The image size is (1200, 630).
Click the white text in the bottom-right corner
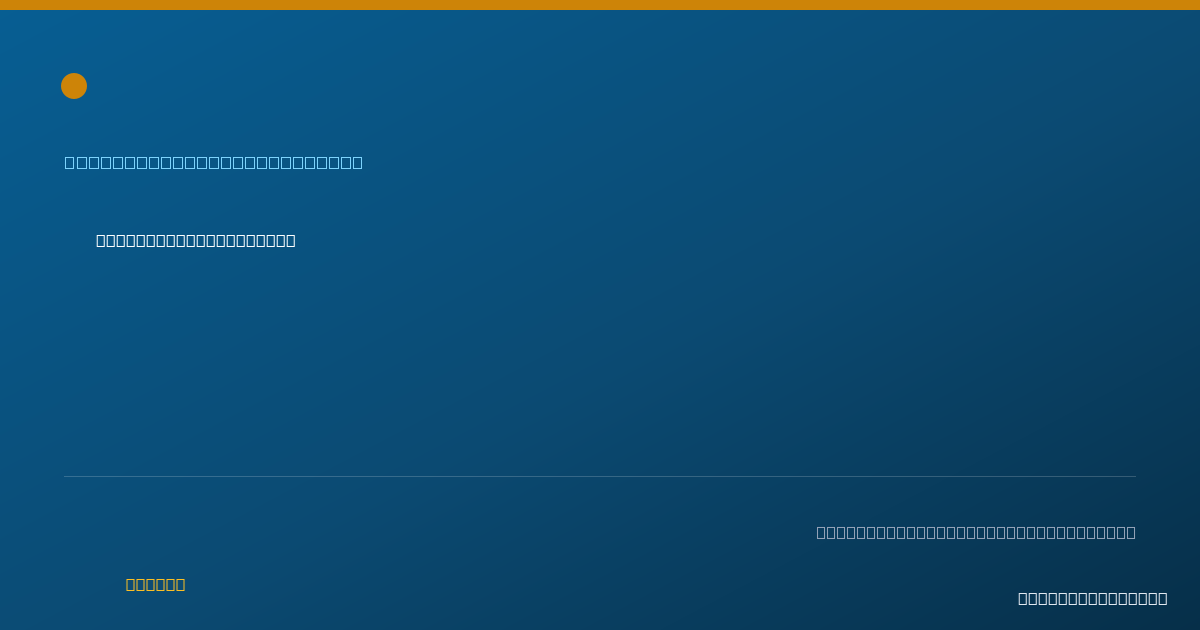coord(1093,598)
